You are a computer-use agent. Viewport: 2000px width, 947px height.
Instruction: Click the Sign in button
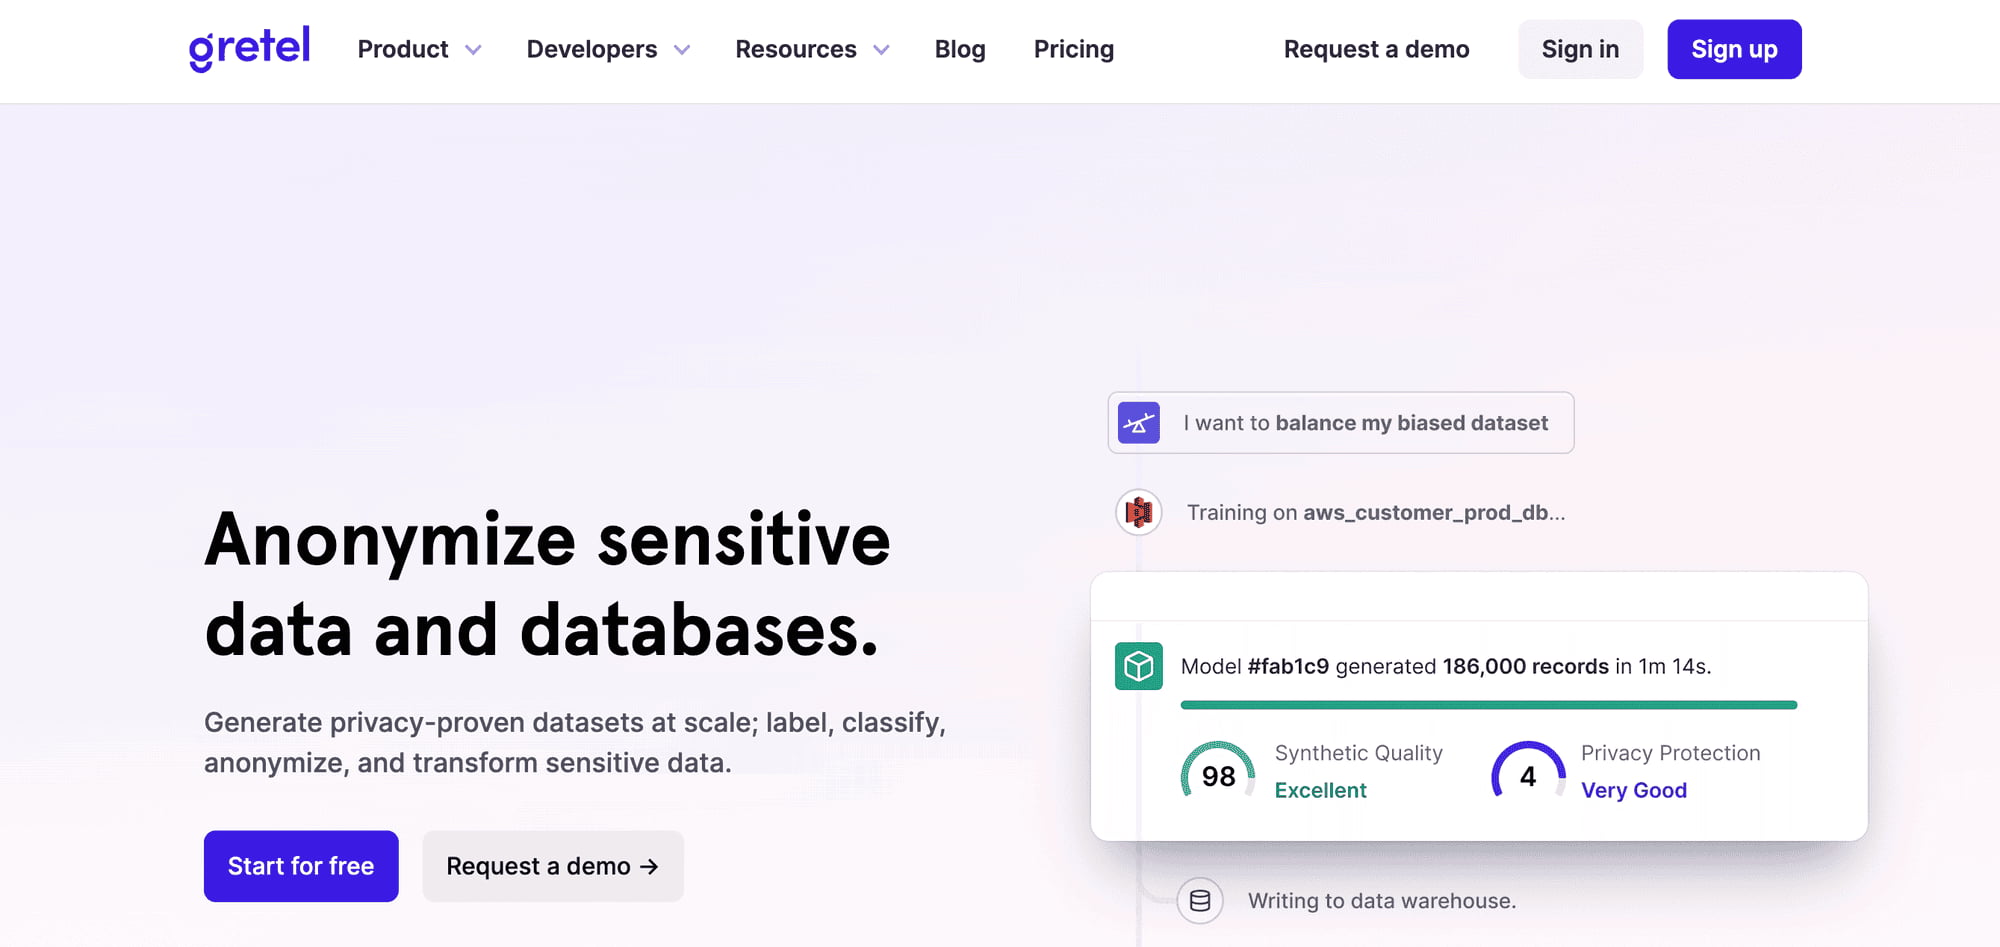[1579, 49]
